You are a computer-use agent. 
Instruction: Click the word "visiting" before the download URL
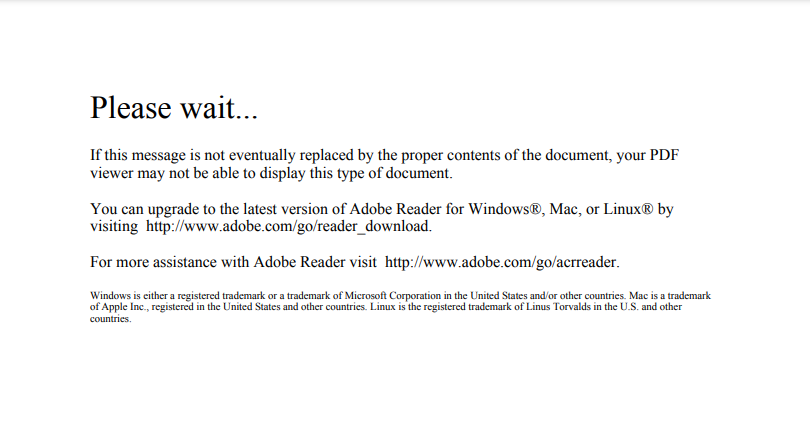pos(114,226)
